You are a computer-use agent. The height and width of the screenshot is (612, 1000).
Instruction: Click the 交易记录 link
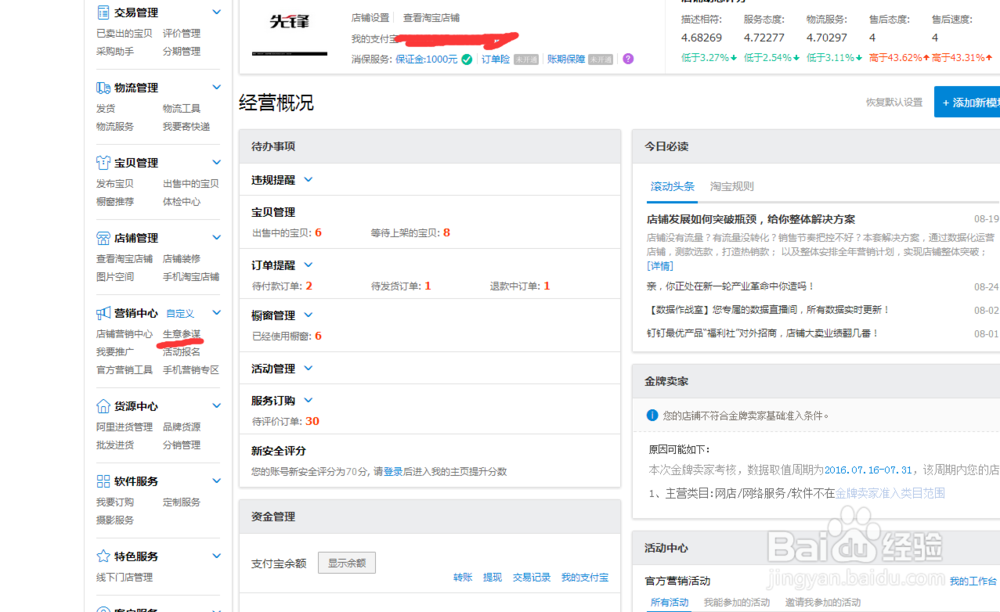point(531,578)
